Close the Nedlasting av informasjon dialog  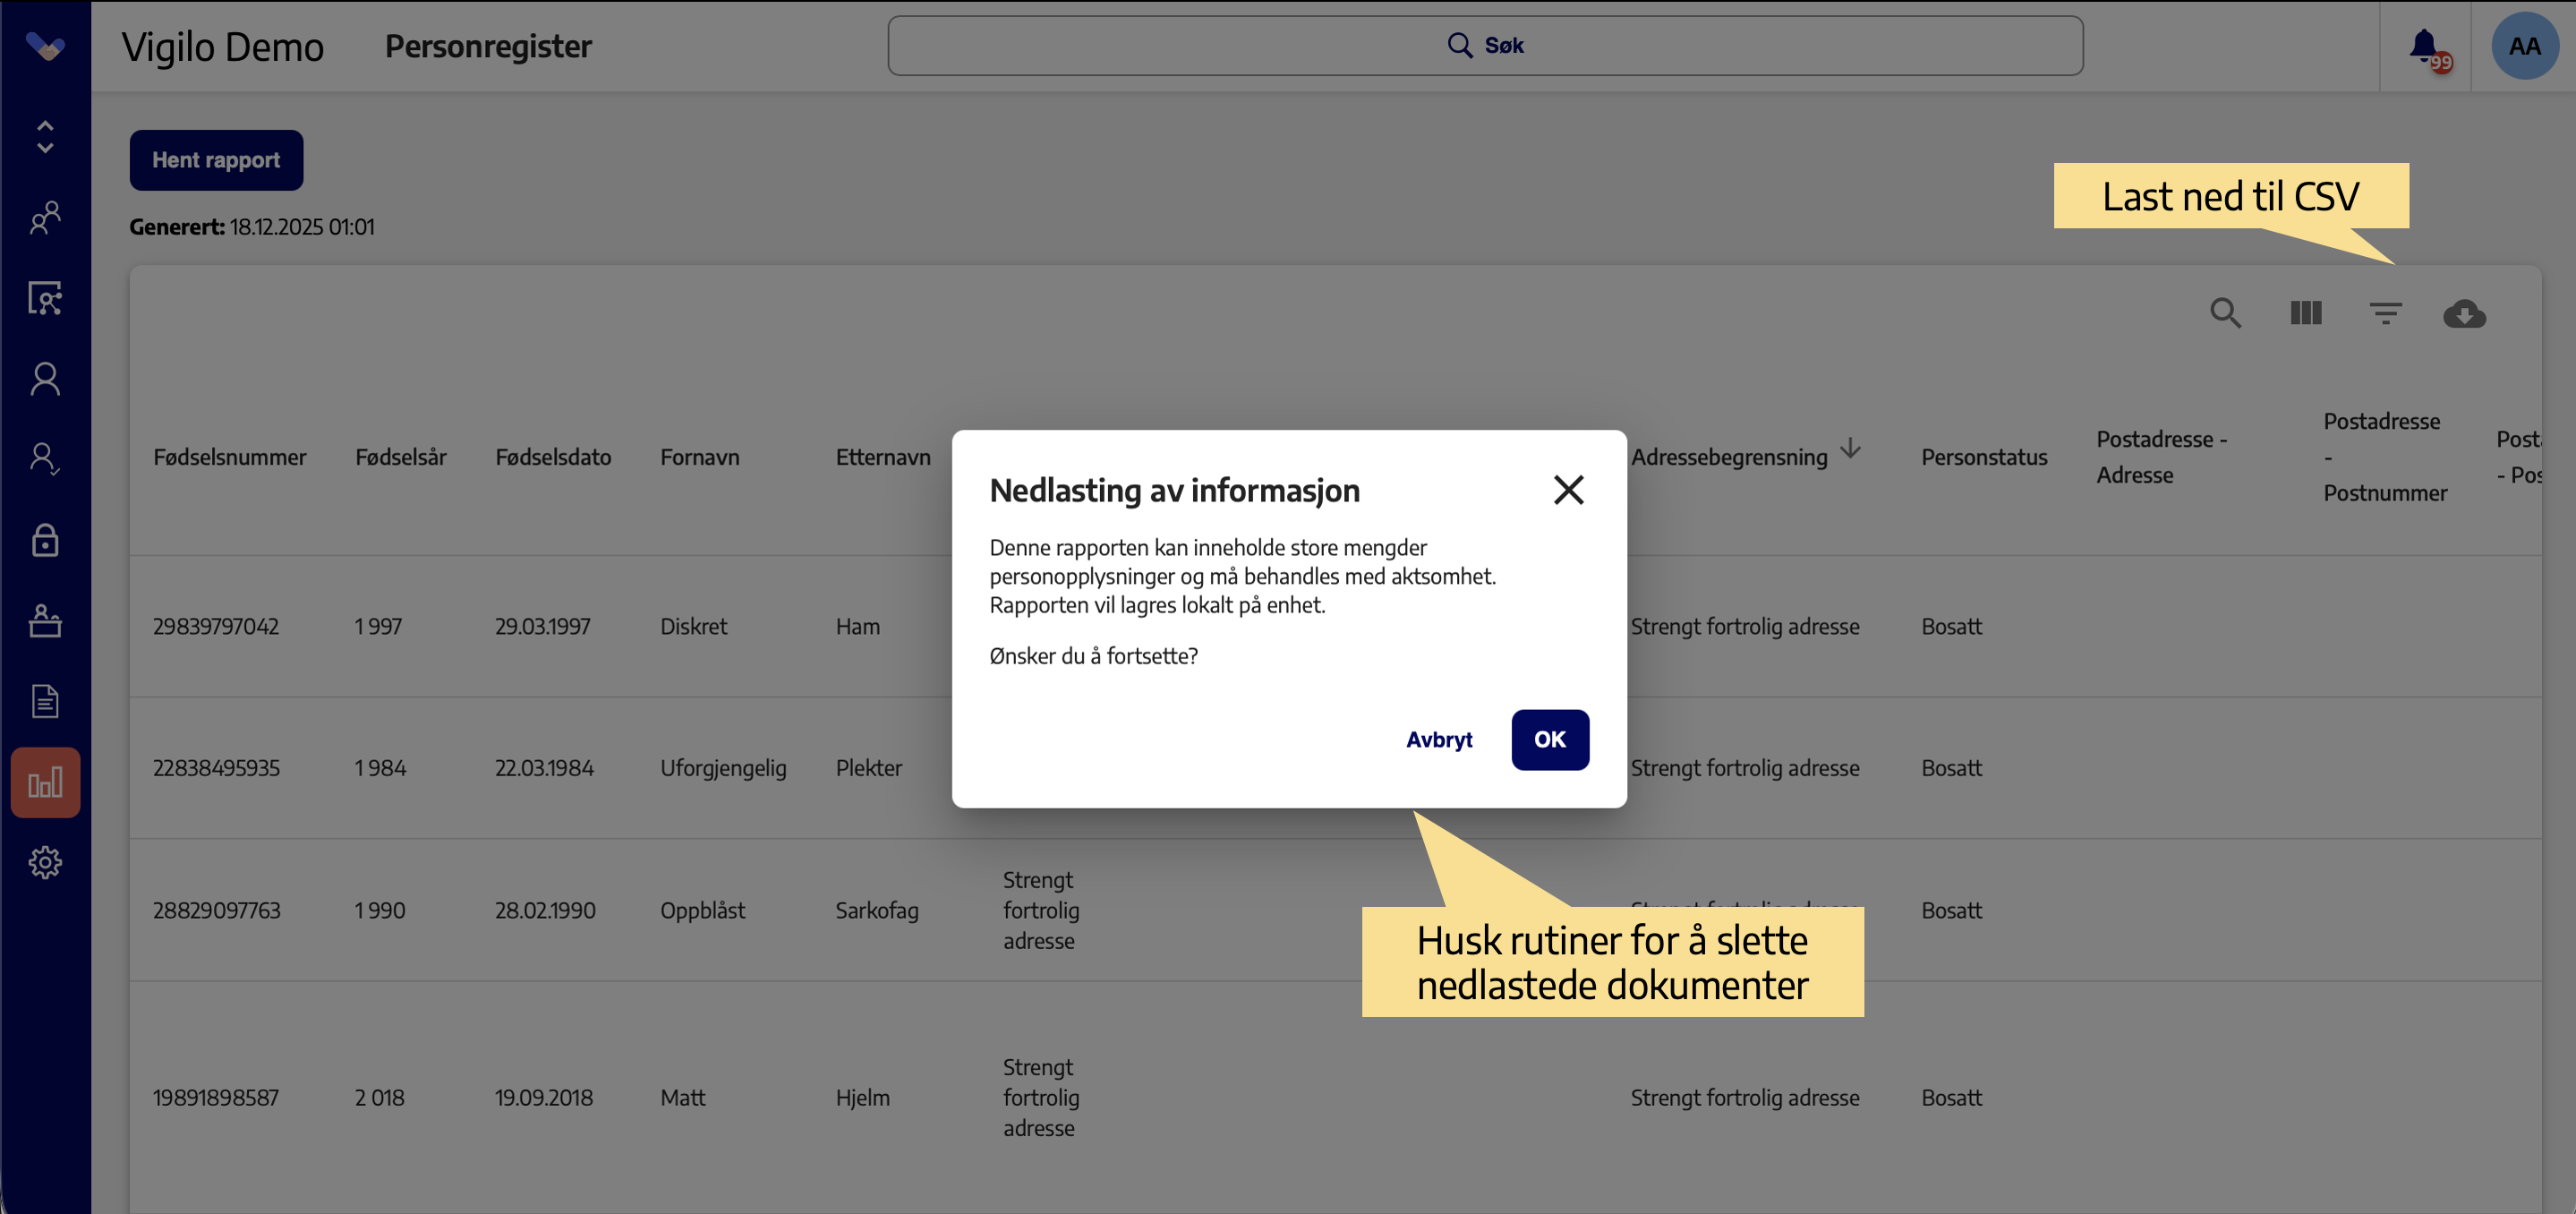tap(1568, 490)
